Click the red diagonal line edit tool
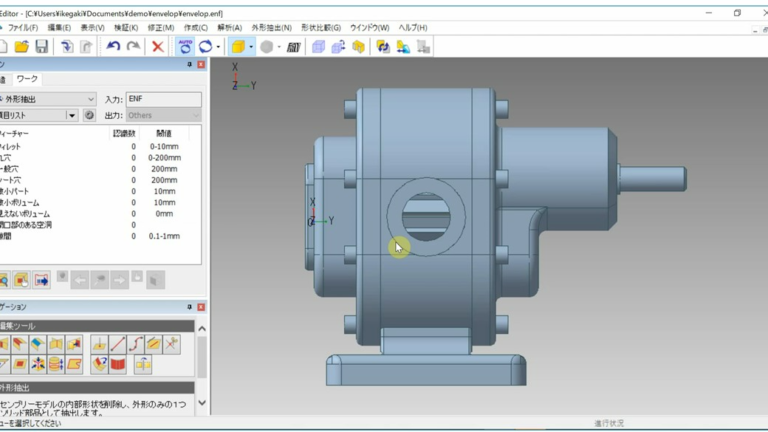This screenshot has height=432, width=768. tap(118, 344)
